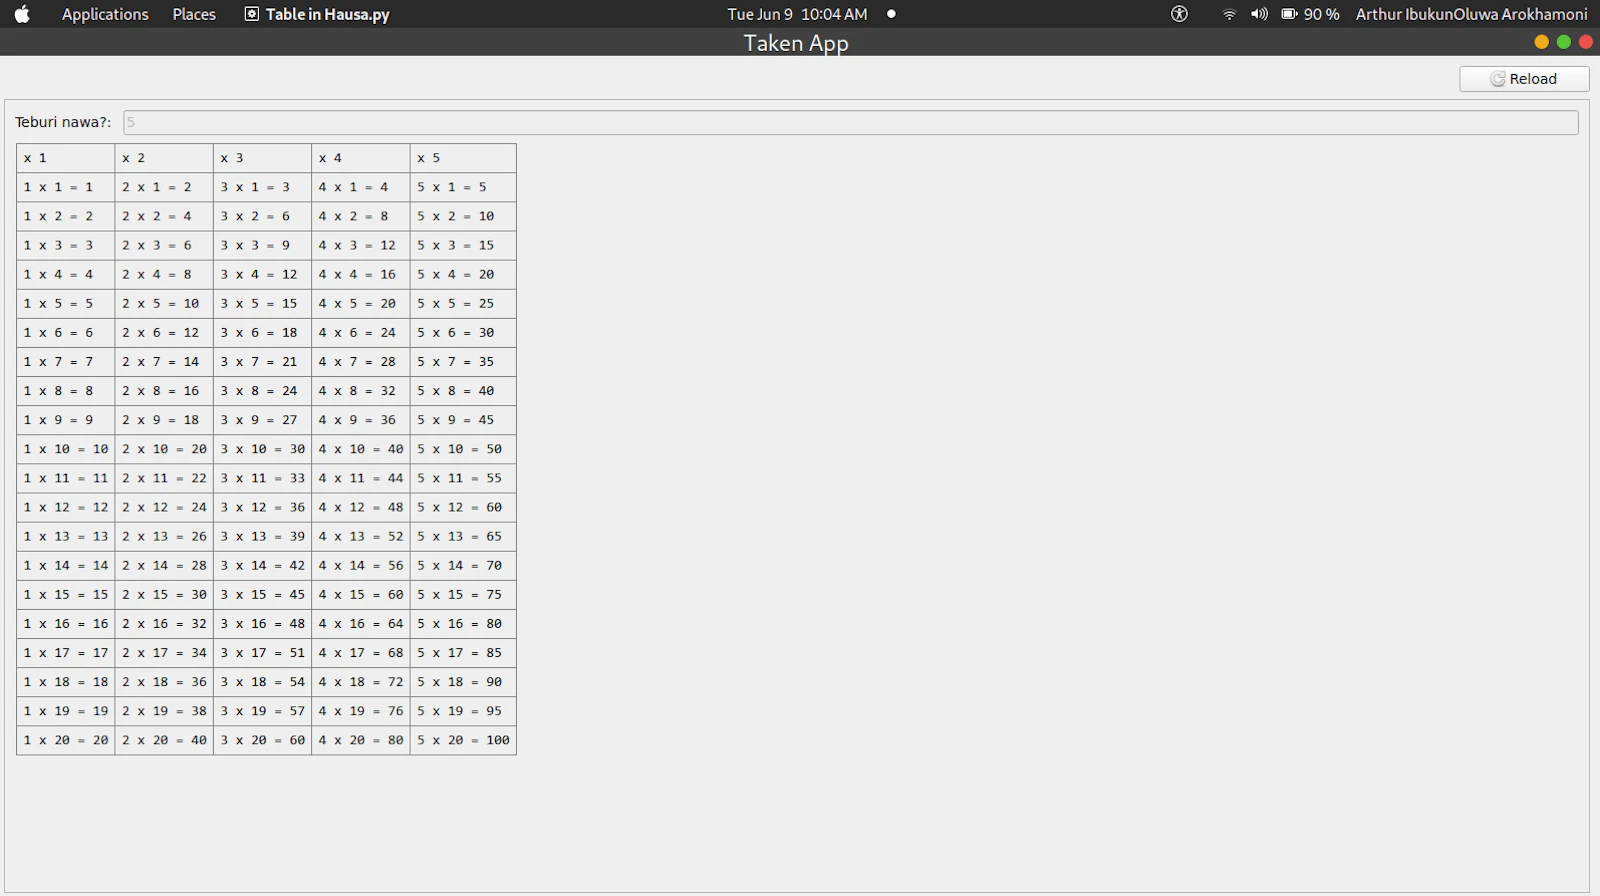Click the Reload button
This screenshot has height=896, width=1600.
1524,79
